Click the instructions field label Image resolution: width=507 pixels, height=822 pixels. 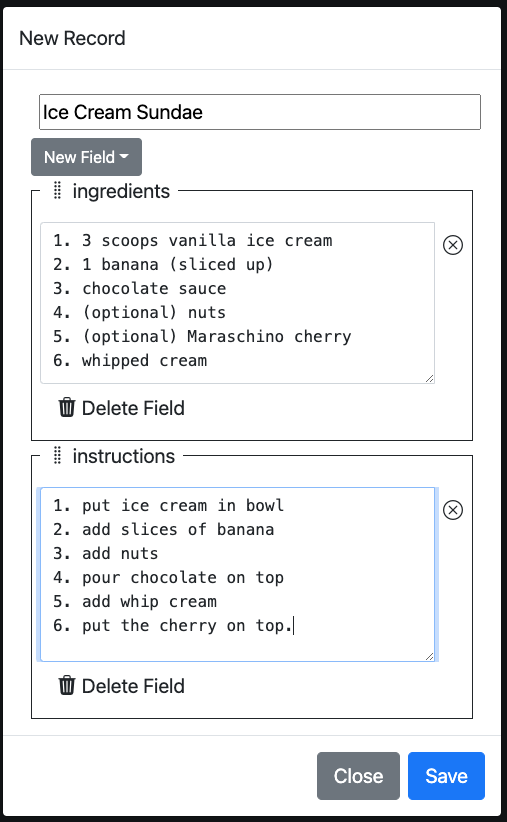coord(124,456)
